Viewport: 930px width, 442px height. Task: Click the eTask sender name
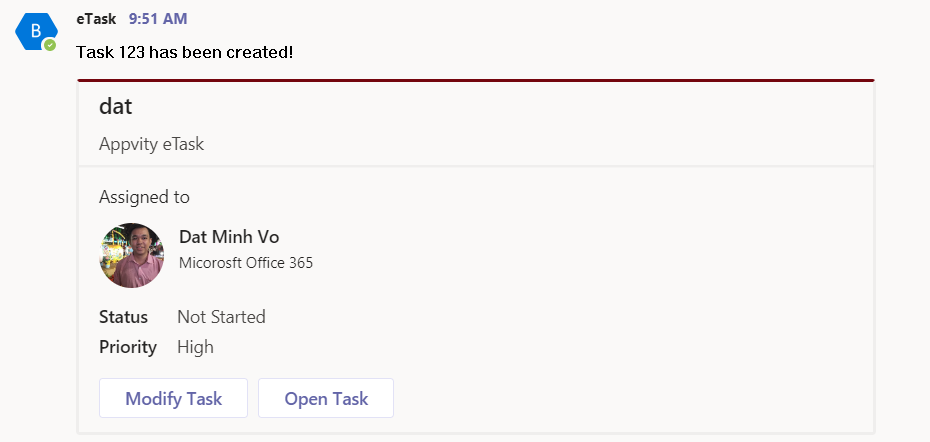(x=96, y=19)
